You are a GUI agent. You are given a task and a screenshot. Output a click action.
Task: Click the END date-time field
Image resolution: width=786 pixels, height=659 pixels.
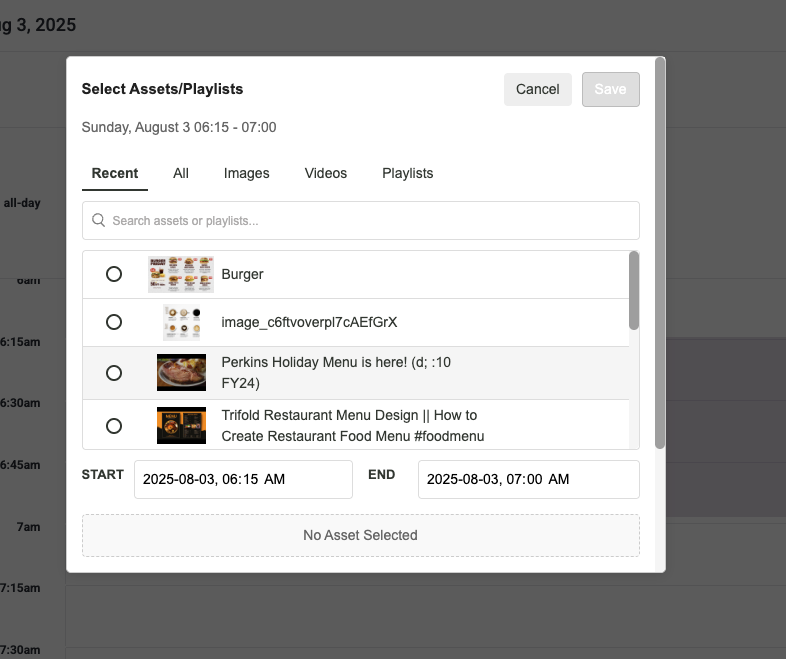click(528, 479)
